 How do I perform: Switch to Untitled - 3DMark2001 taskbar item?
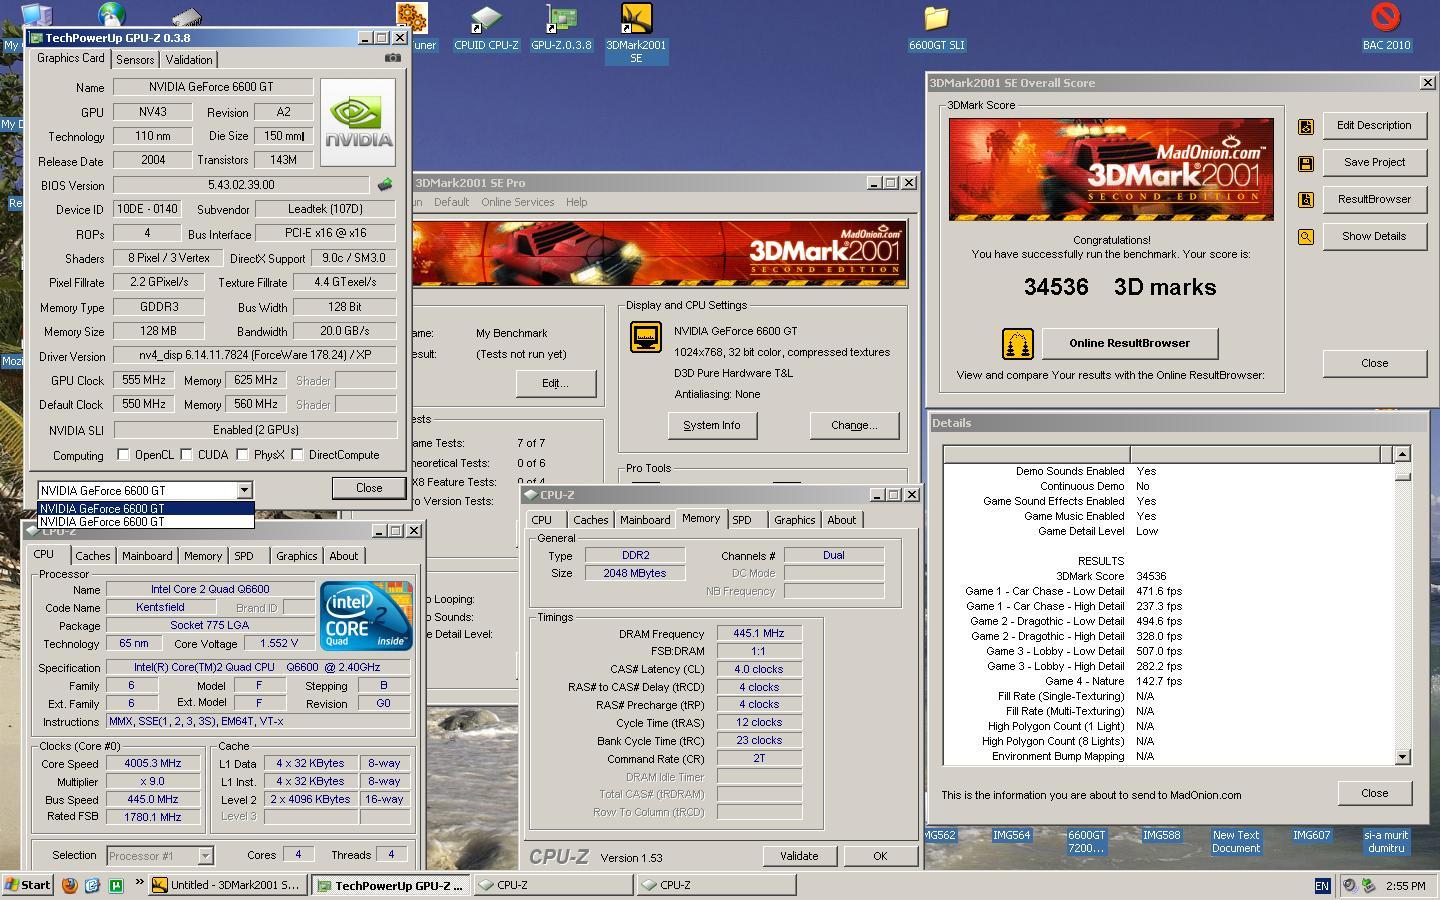pos(228,885)
